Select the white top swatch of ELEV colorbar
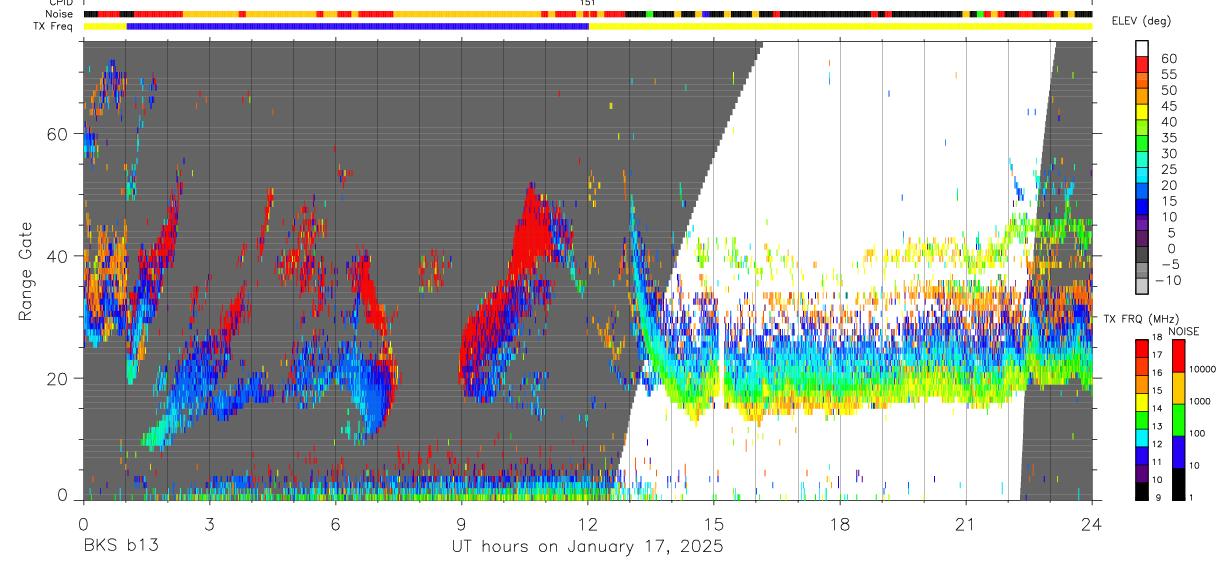The height and width of the screenshot is (567, 1228). click(x=1142, y=49)
